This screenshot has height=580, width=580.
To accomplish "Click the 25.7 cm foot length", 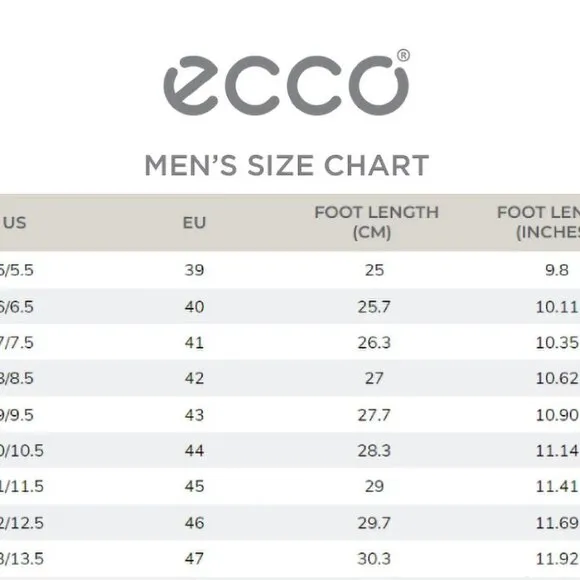I will tap(374, 307).
